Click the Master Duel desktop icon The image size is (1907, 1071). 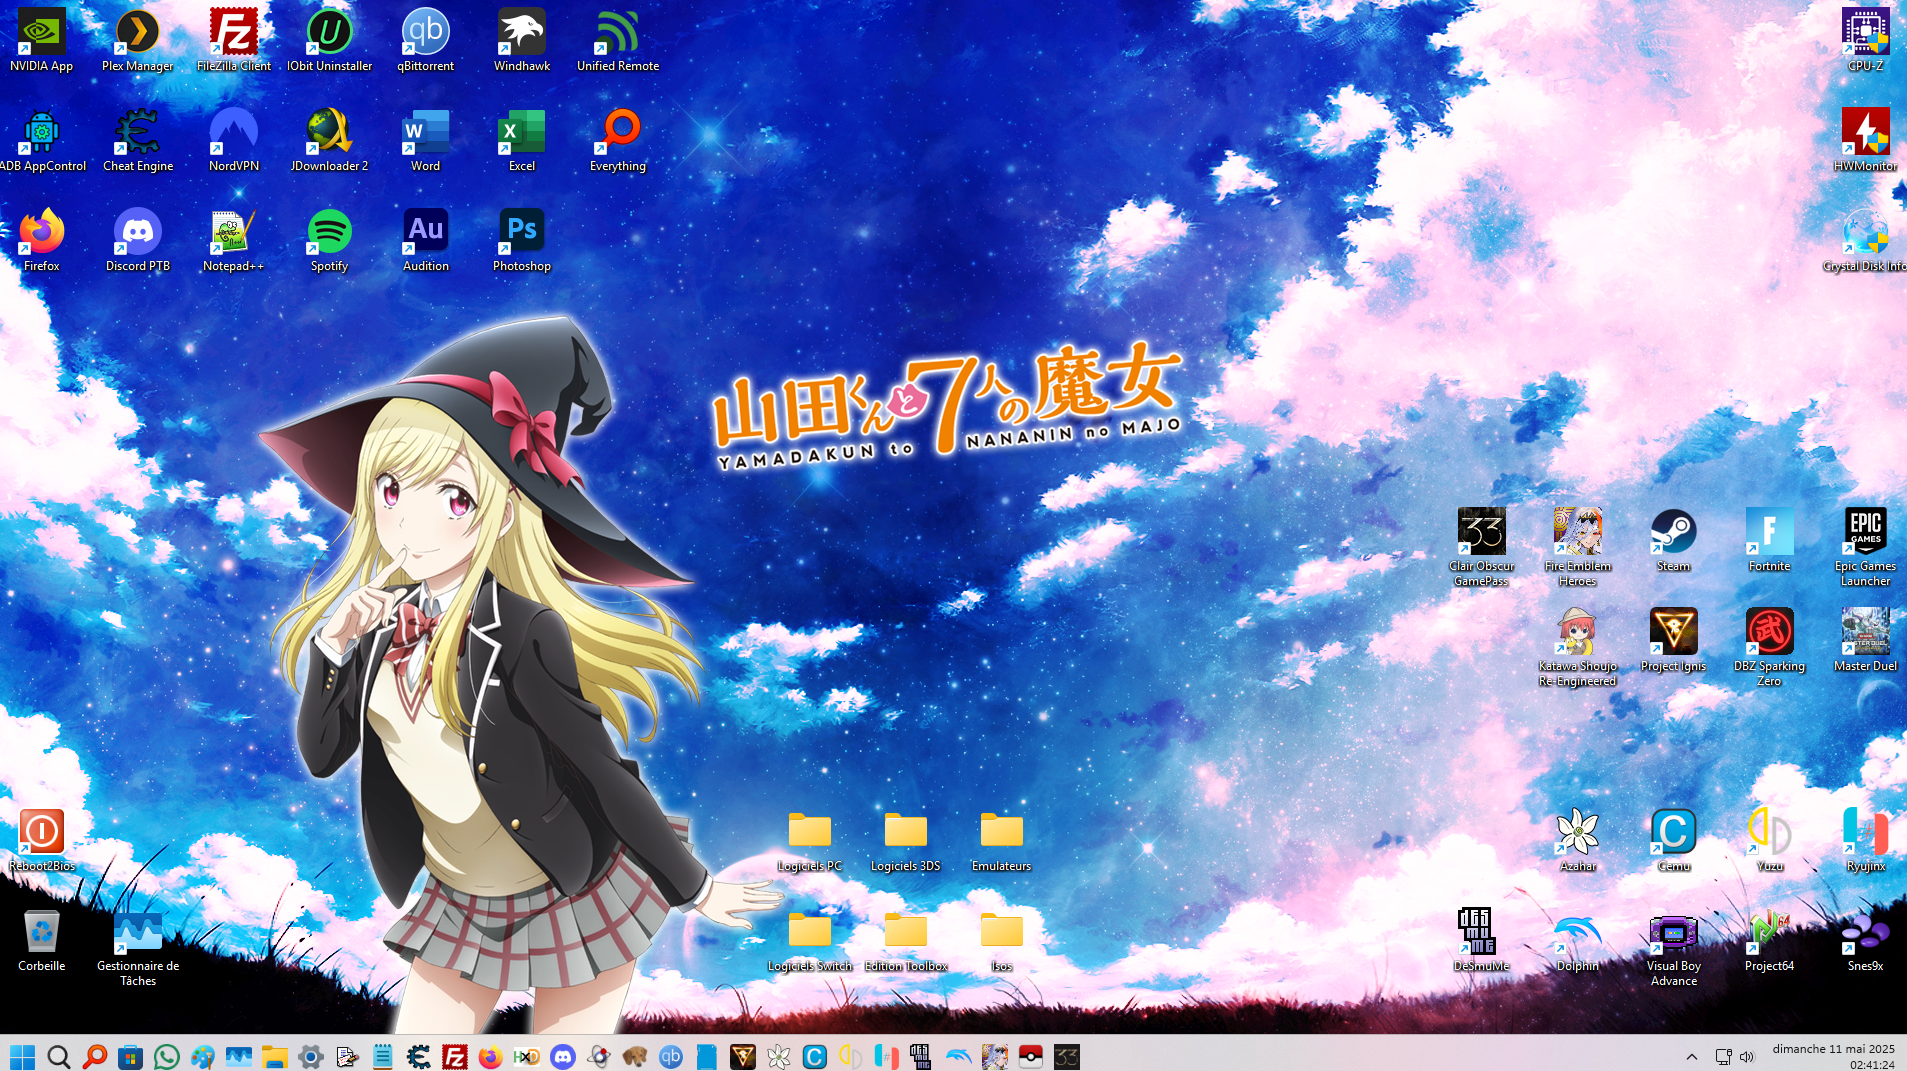coord(1866,640)
